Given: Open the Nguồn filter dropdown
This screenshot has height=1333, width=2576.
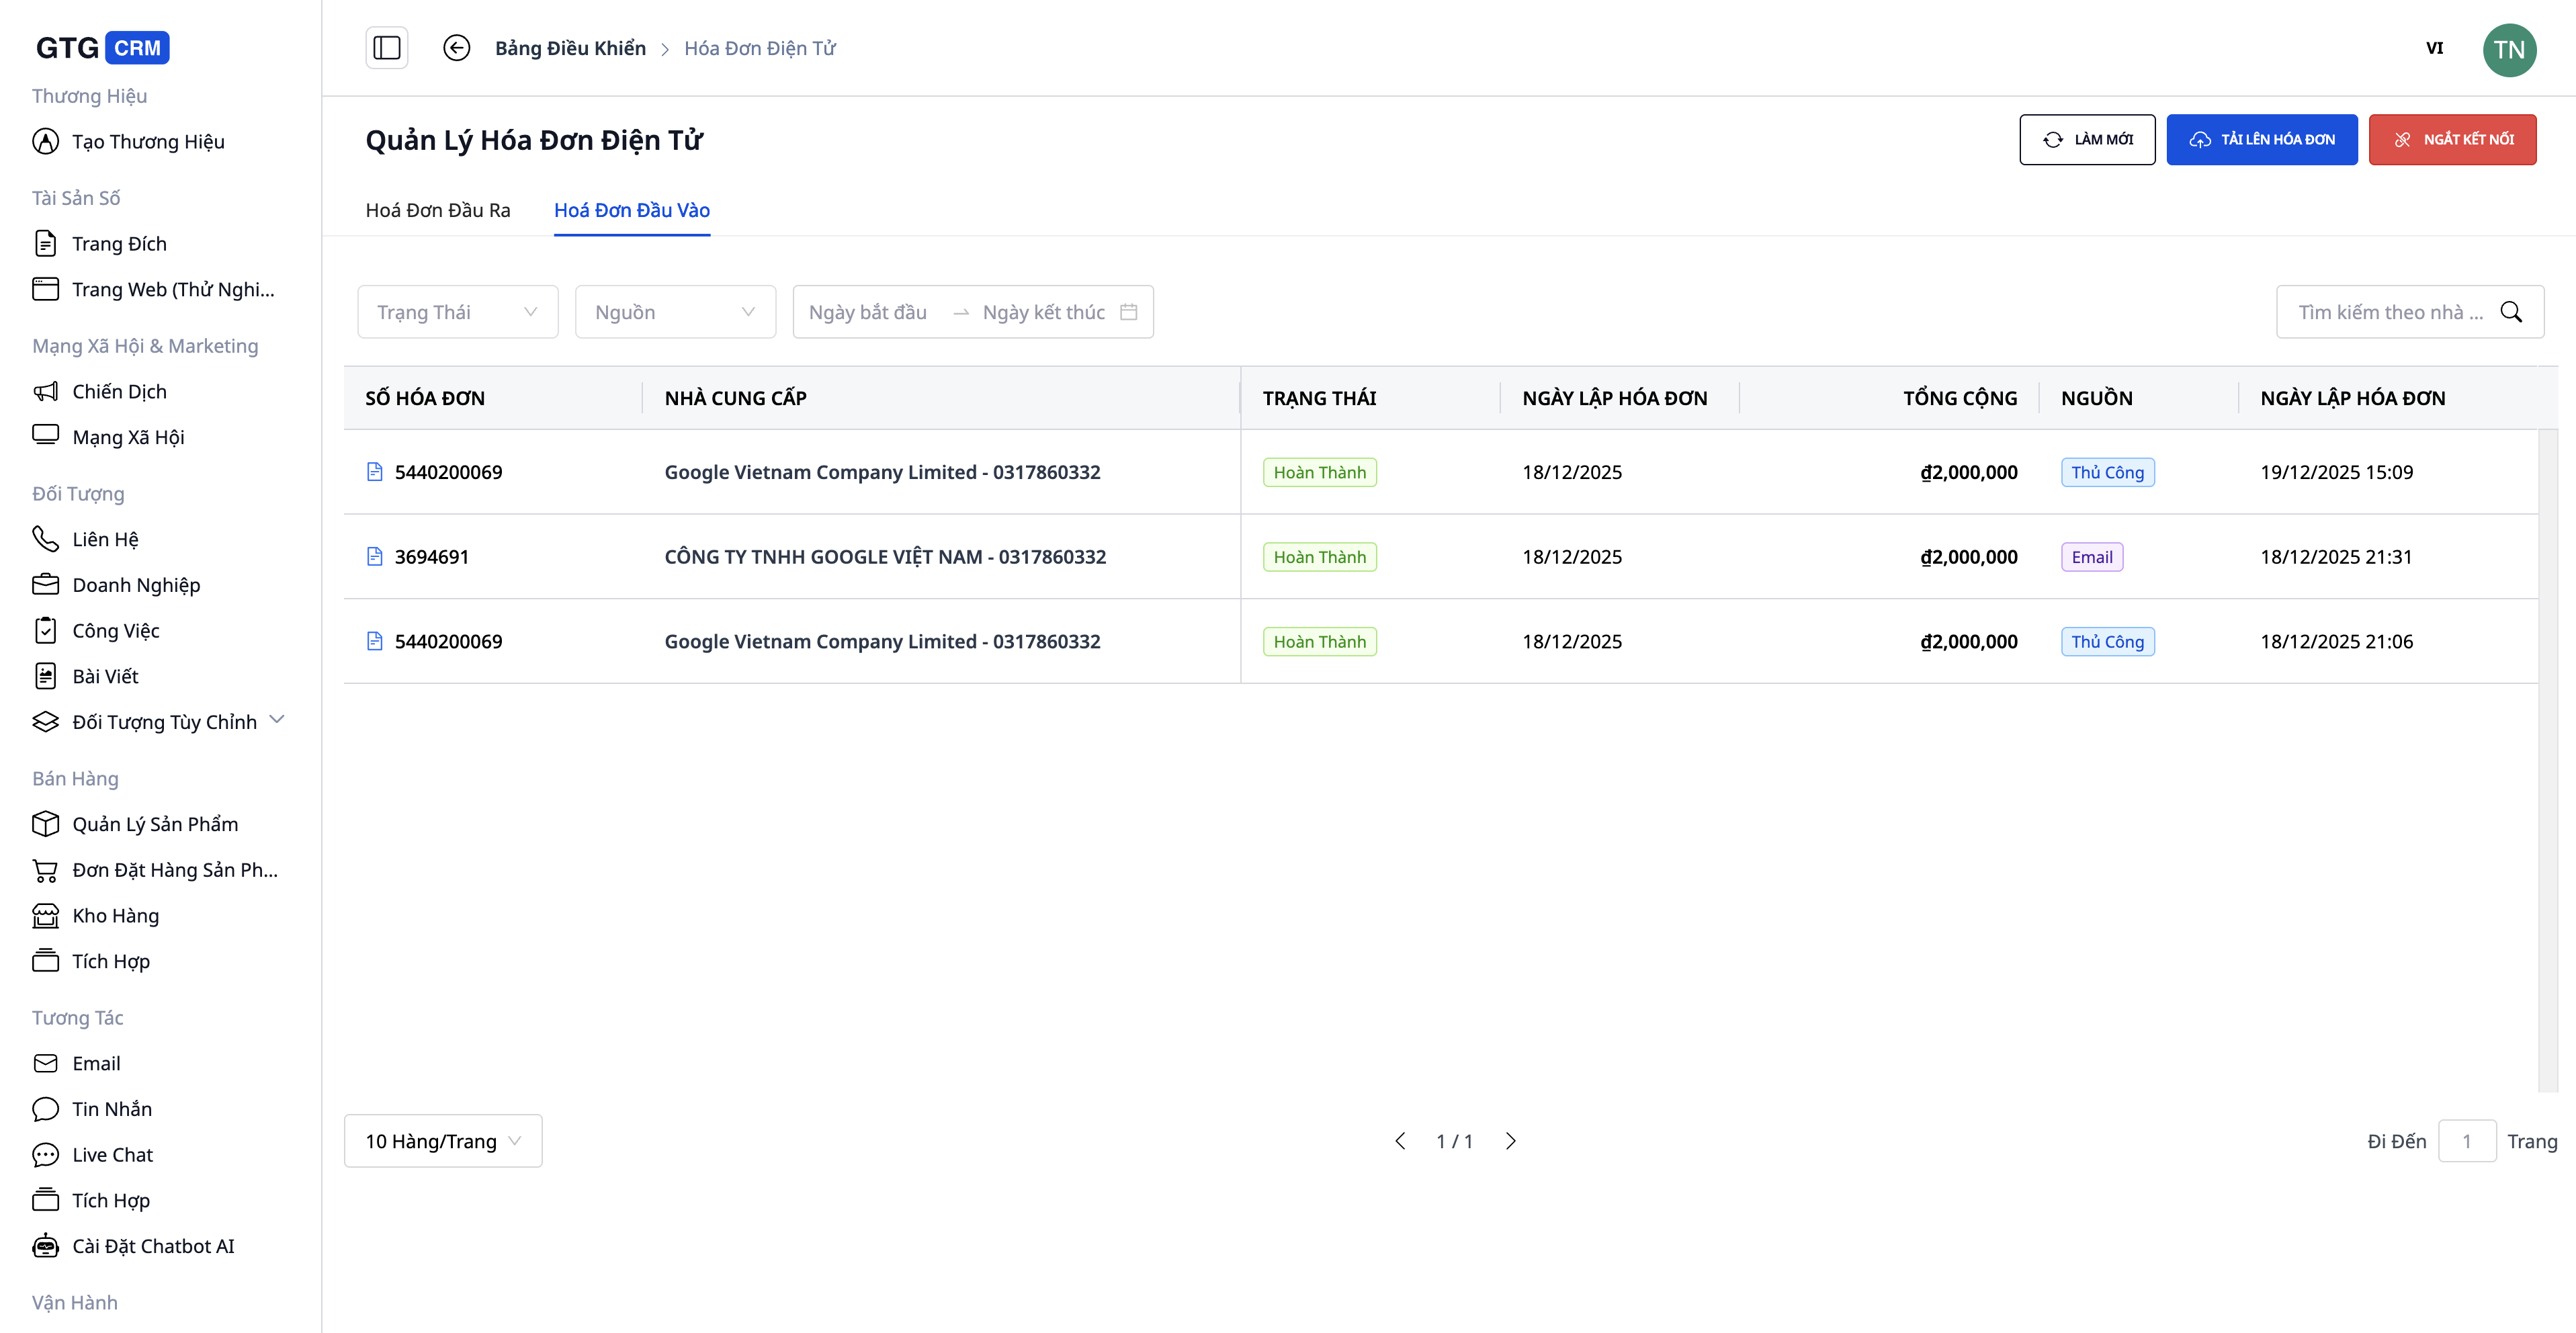Looking at the screenshot, I should click(x=674, y=312).
